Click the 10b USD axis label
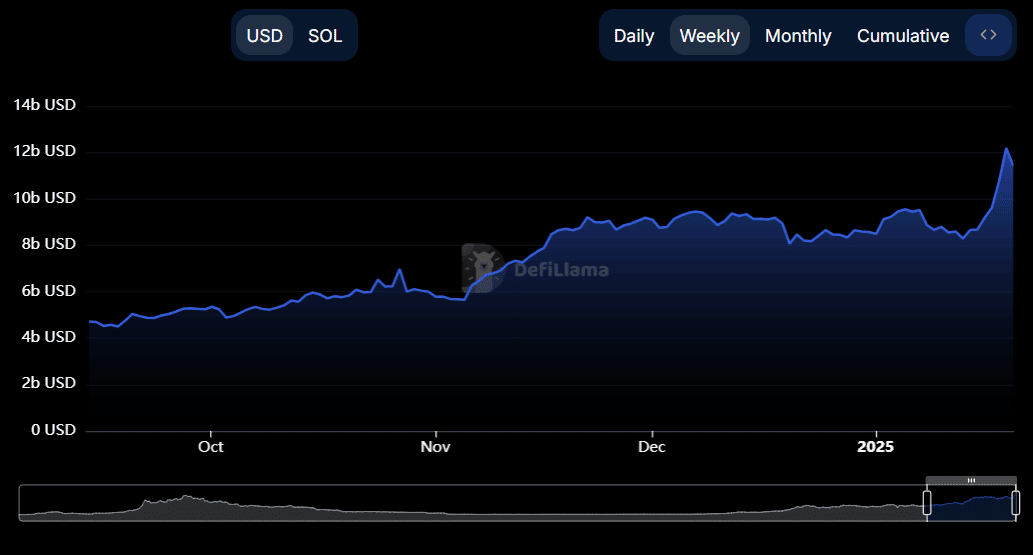The height and width of the screenshot is (555, 1033). click(44, 198)
